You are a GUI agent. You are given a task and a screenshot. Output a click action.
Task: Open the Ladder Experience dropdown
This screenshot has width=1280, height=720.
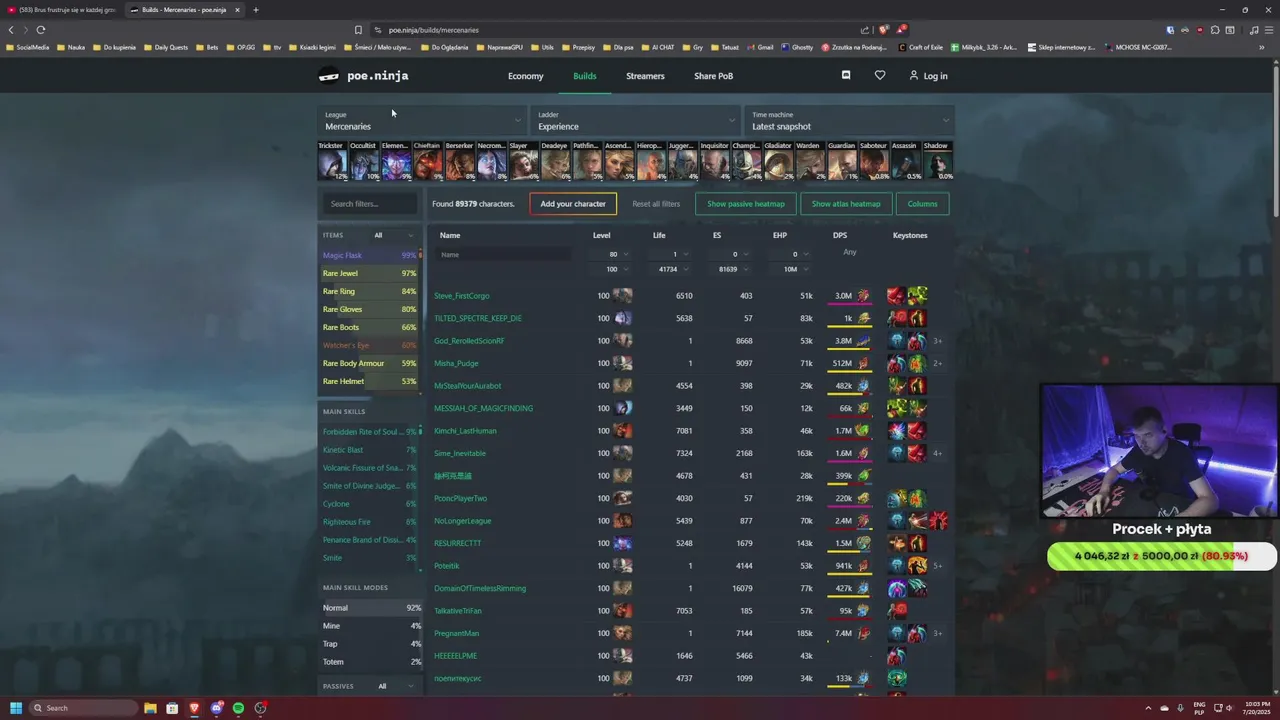click(x=636, y=121)
